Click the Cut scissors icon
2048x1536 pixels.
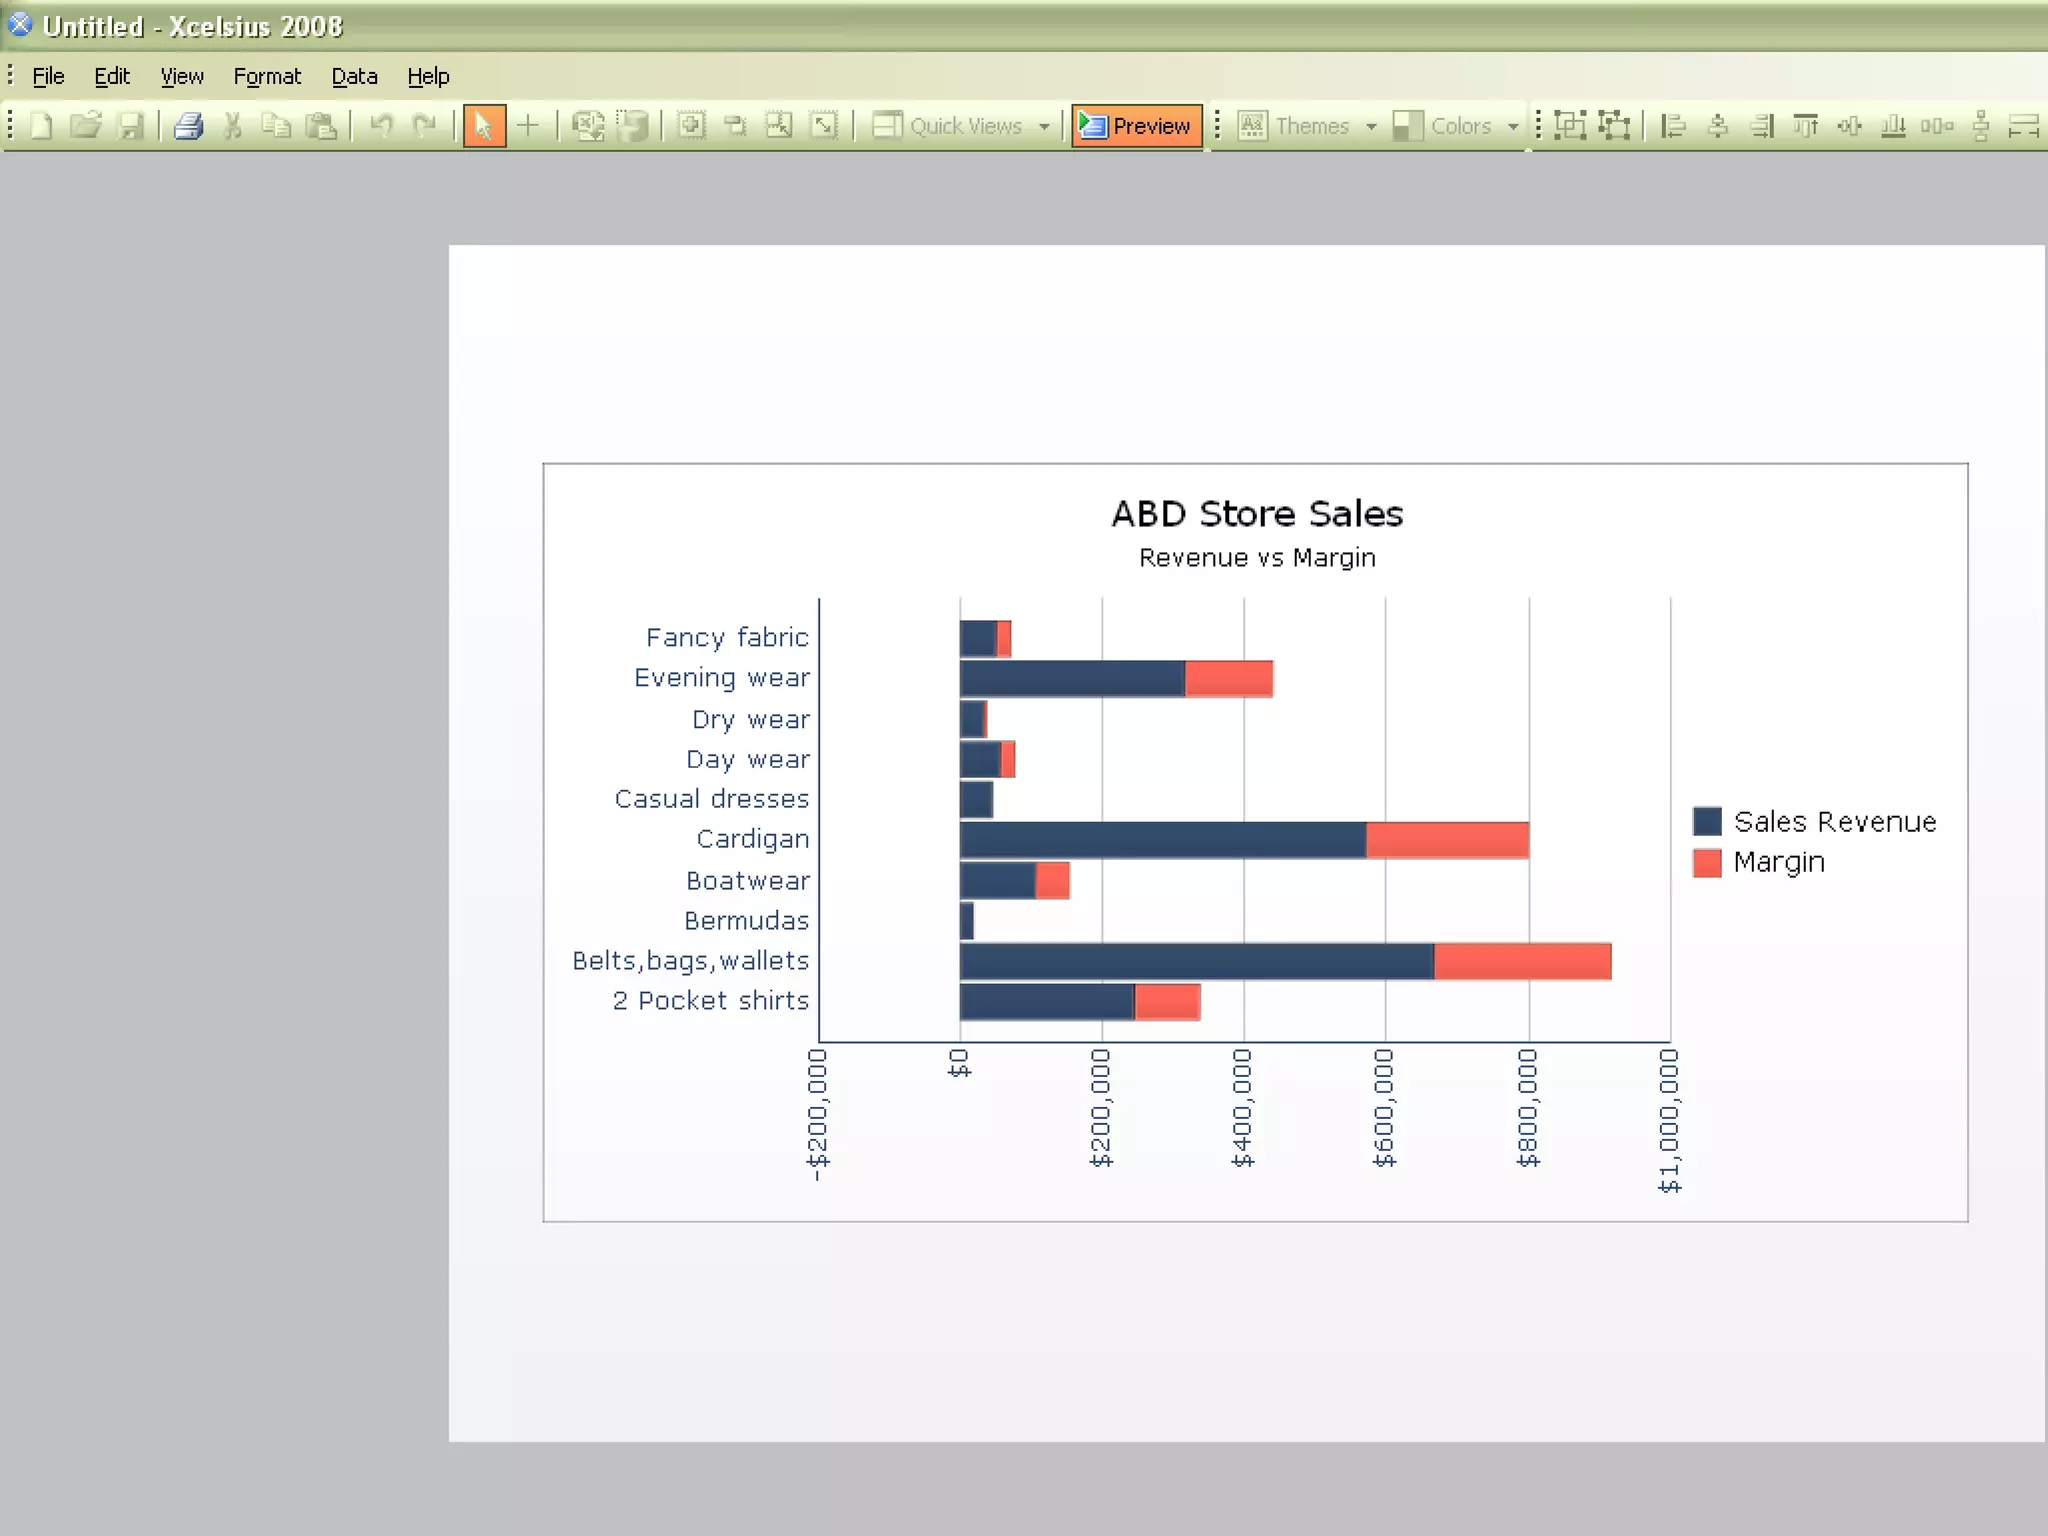coord(232,126)
